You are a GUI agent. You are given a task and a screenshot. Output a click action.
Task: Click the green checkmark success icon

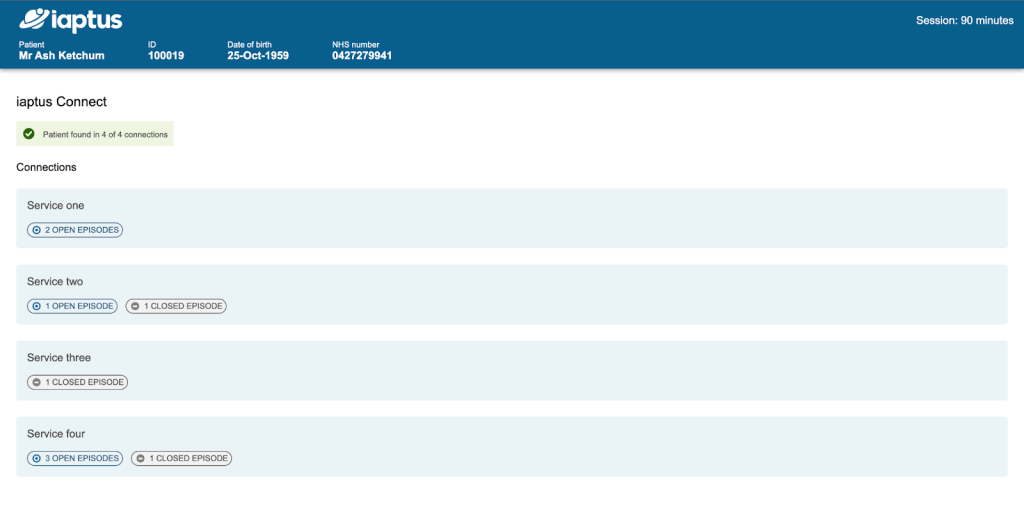tap(29, 134)
